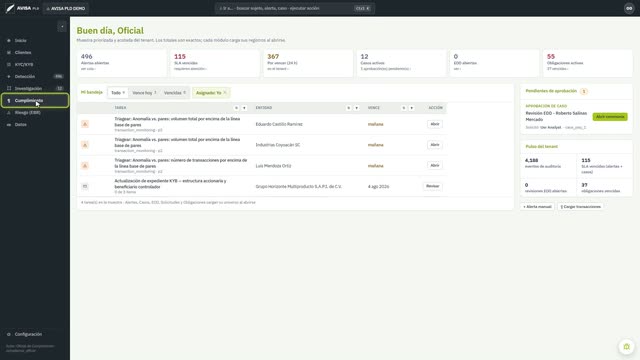This screenshot has width=640, height=360.
Task: Click the Configuración gear icon
Action: click(9, 334)
